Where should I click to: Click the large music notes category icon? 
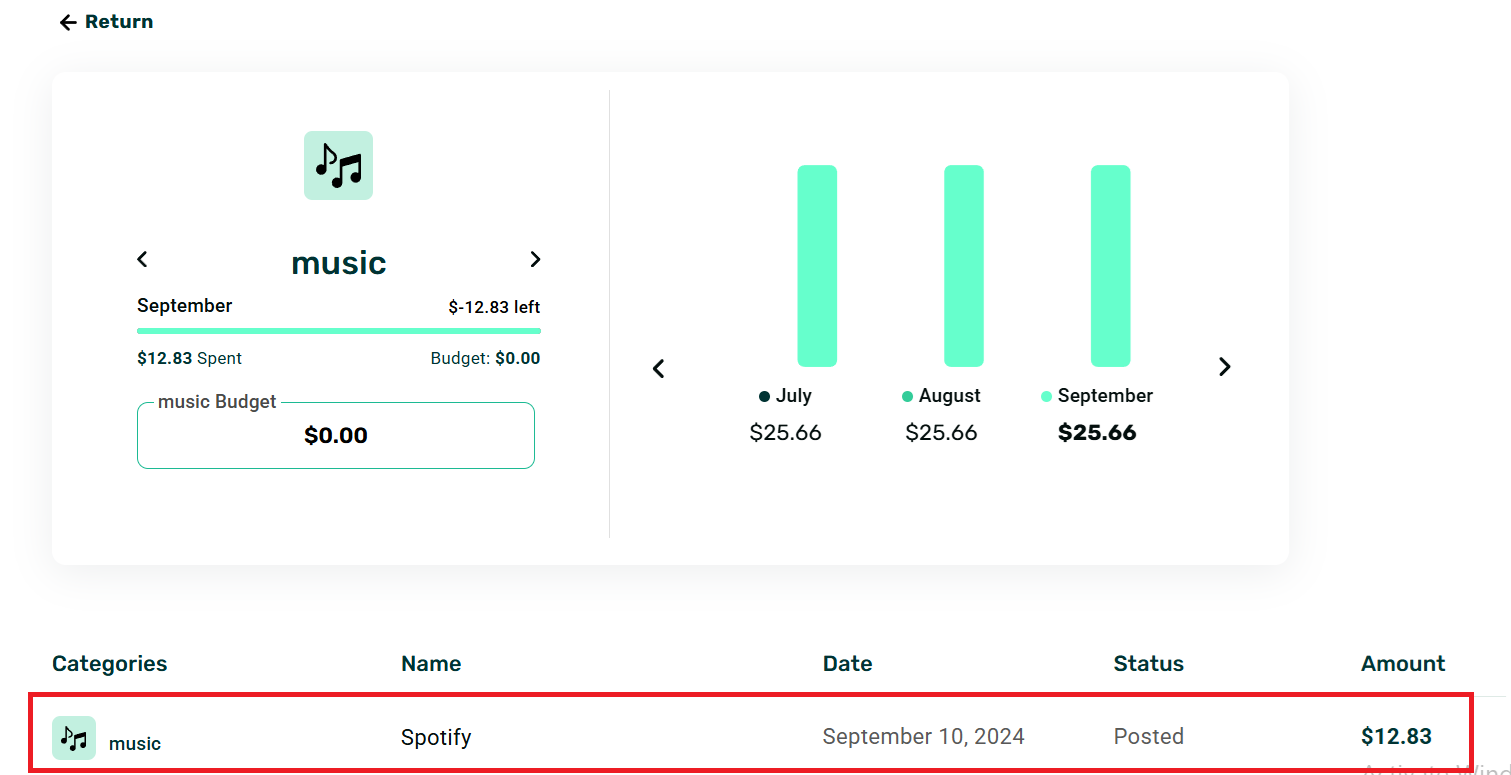tap(338, 165)
